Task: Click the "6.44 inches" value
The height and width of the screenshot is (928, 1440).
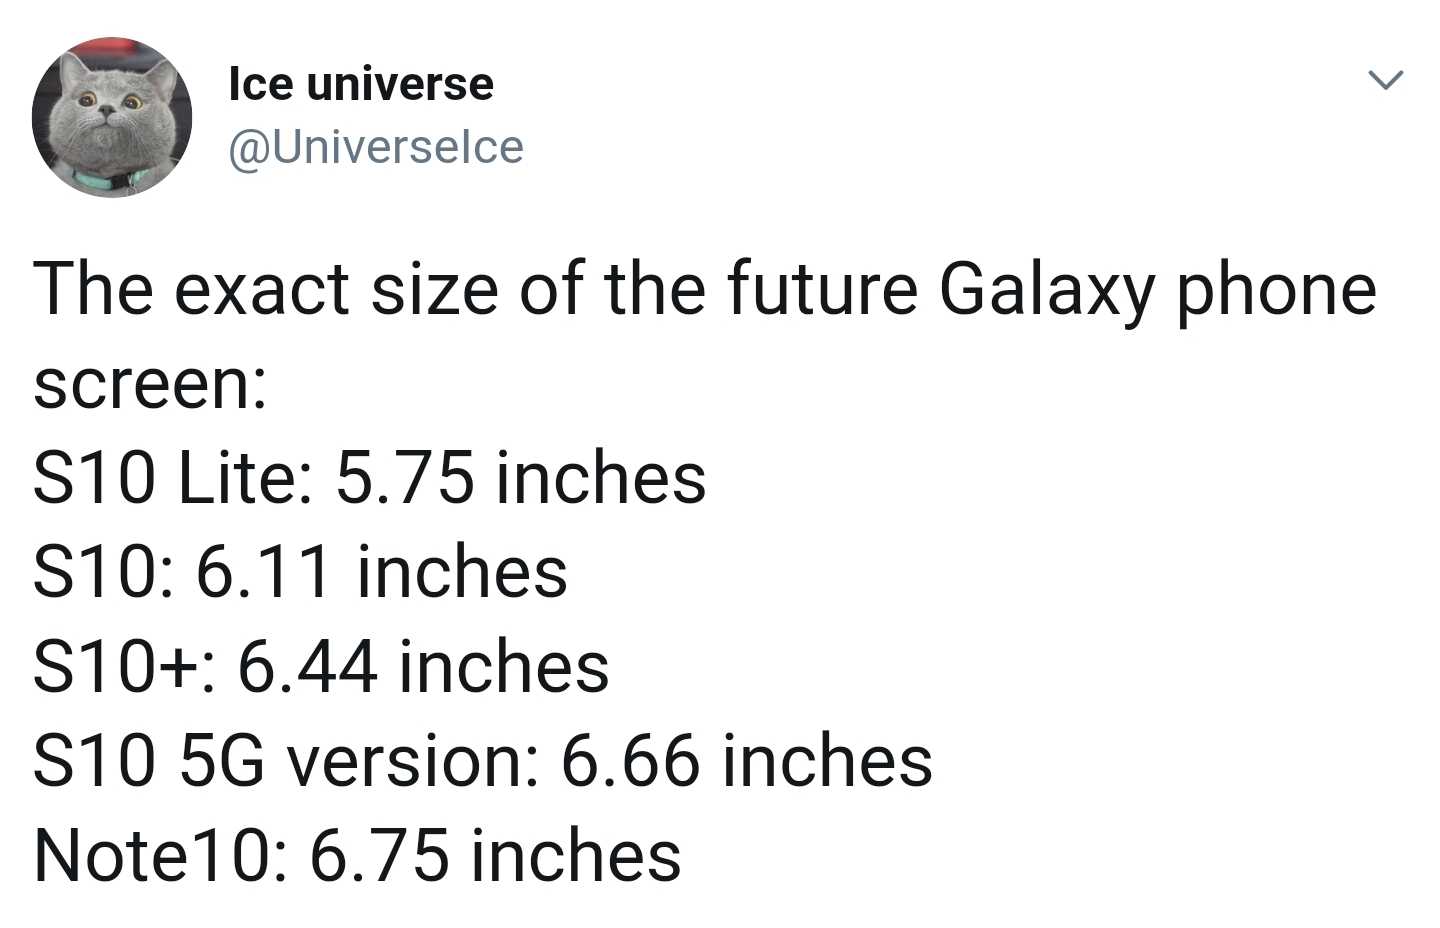Action: 423,667
